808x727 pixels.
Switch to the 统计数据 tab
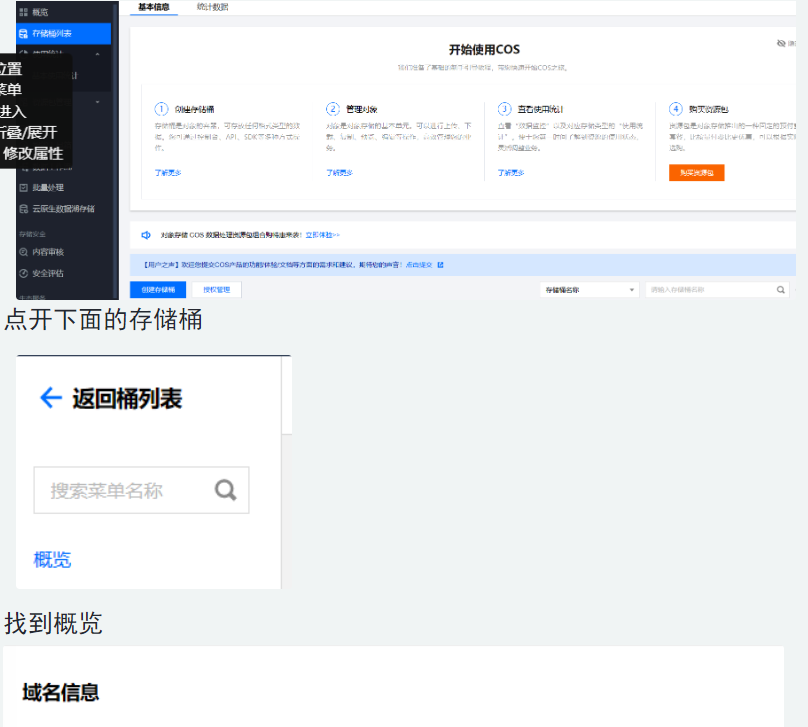click(212, 7)
